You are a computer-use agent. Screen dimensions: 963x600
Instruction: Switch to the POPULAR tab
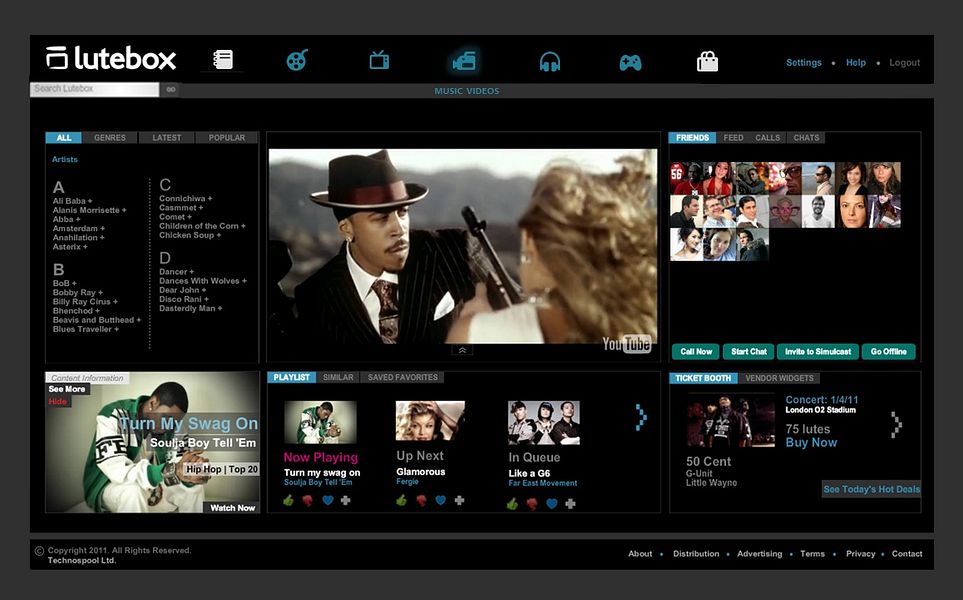[x=227, y=138]
